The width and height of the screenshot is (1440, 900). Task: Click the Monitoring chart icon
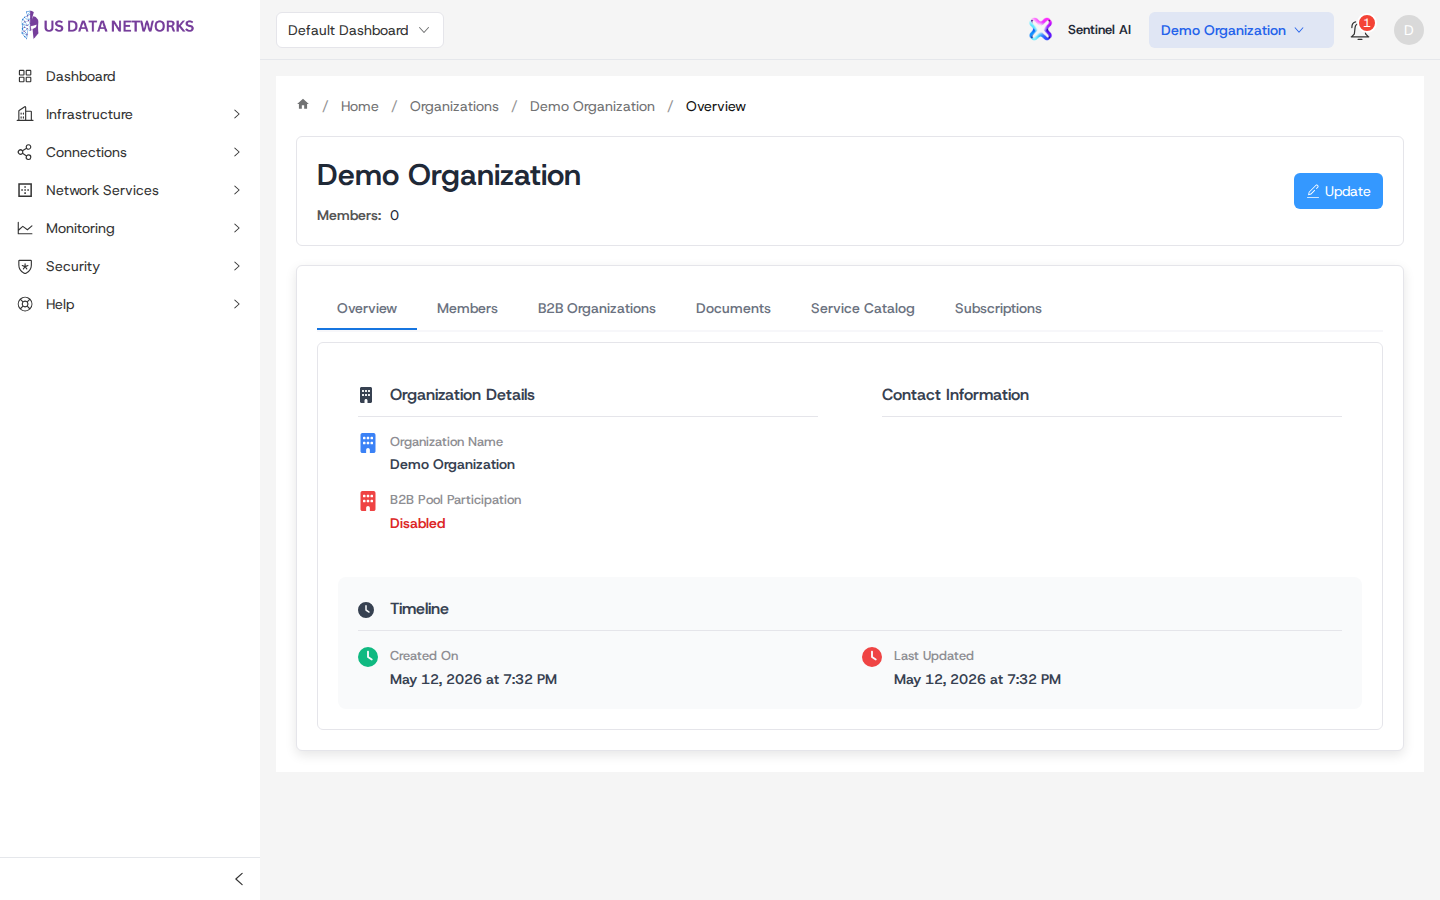25,228
